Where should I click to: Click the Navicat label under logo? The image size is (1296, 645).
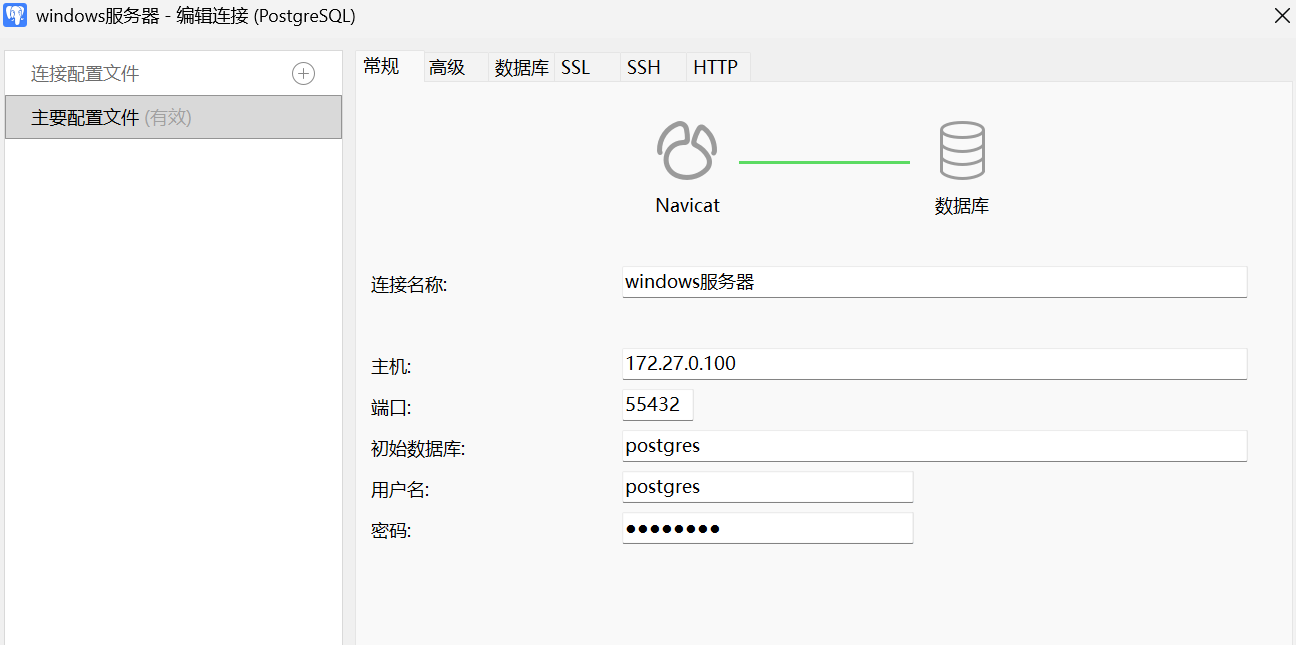coord(687,205)
